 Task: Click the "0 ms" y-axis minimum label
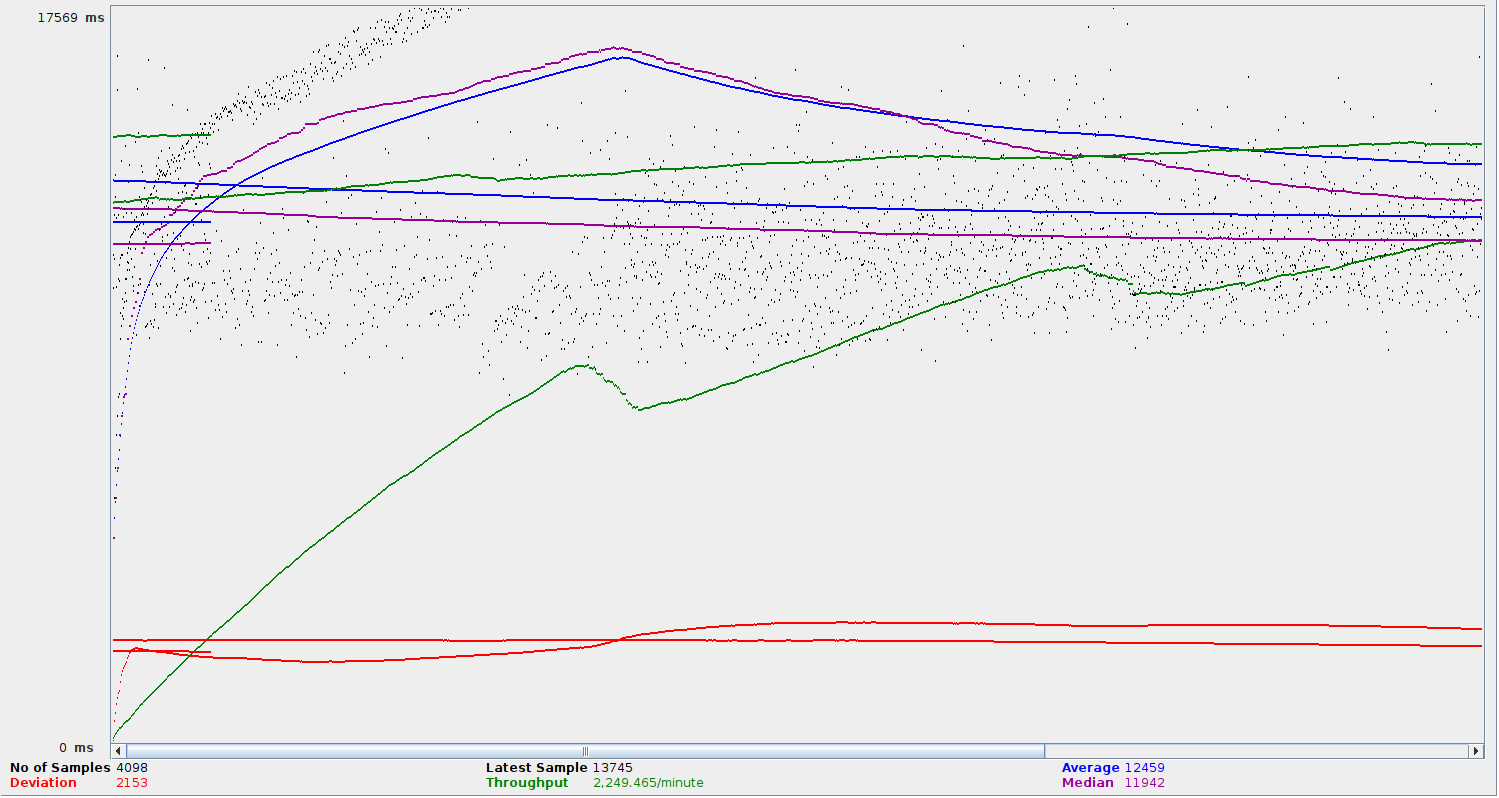76,748
